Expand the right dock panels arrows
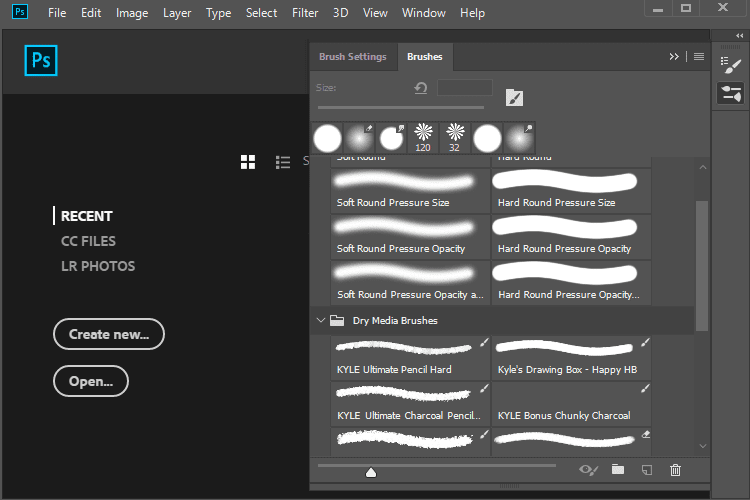750x500 pixels. point(739,35)
